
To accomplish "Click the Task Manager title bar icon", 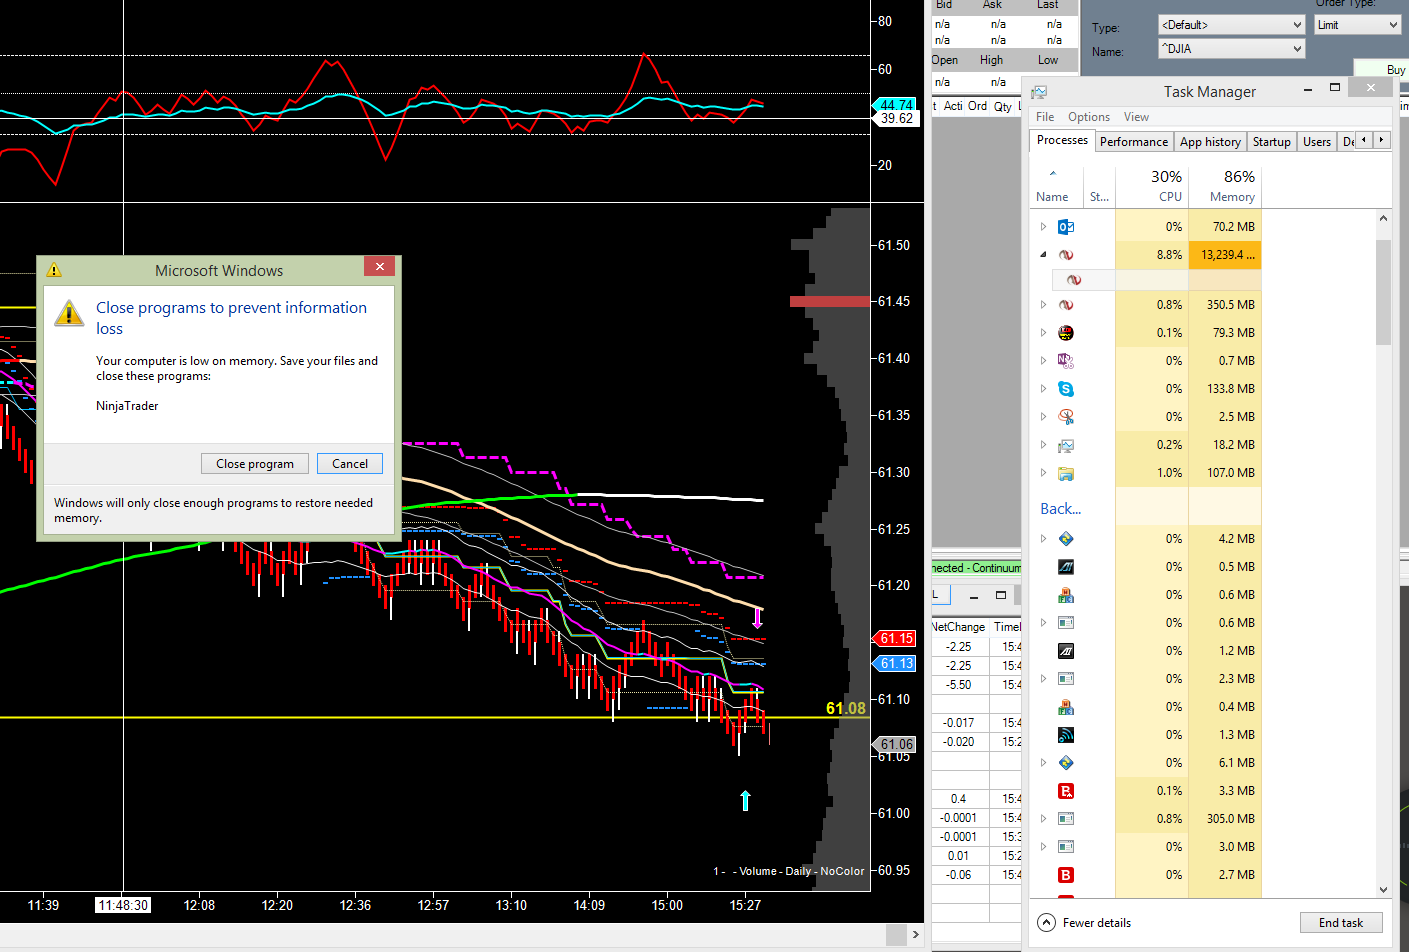I will click(1039, 92).
